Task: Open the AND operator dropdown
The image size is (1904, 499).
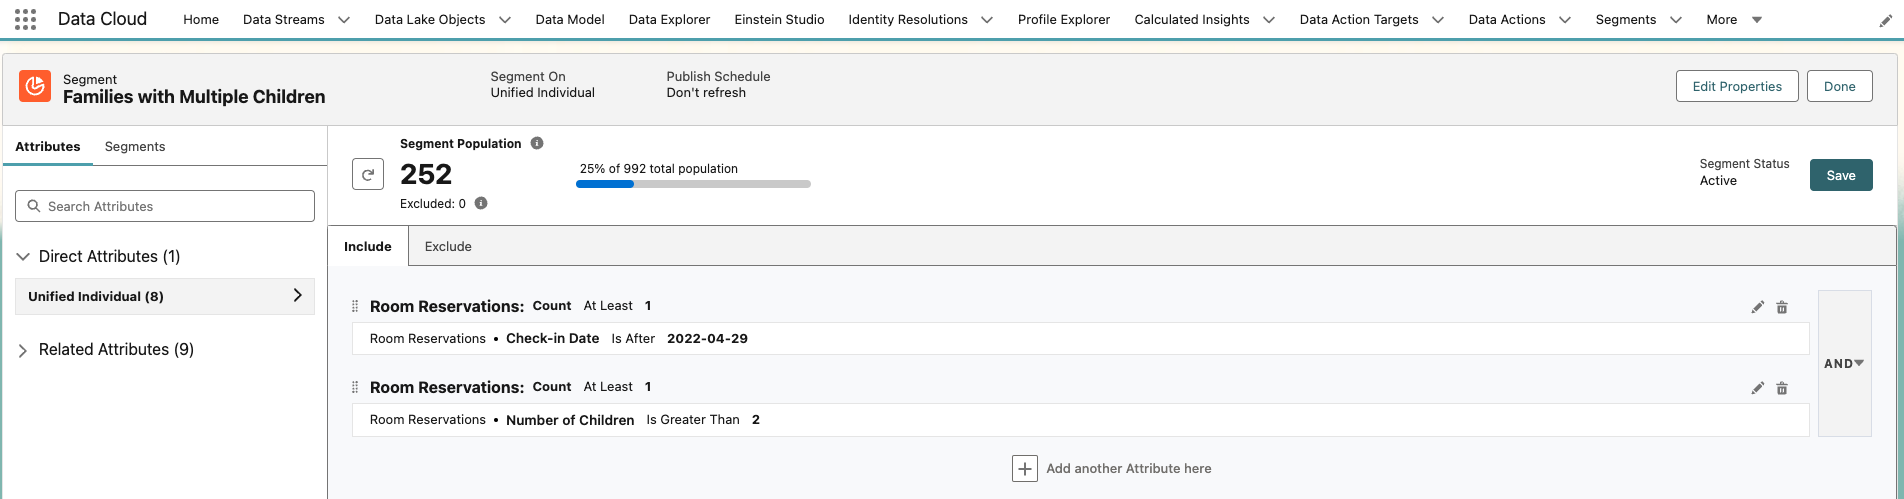Action: tap(1844, 364)
